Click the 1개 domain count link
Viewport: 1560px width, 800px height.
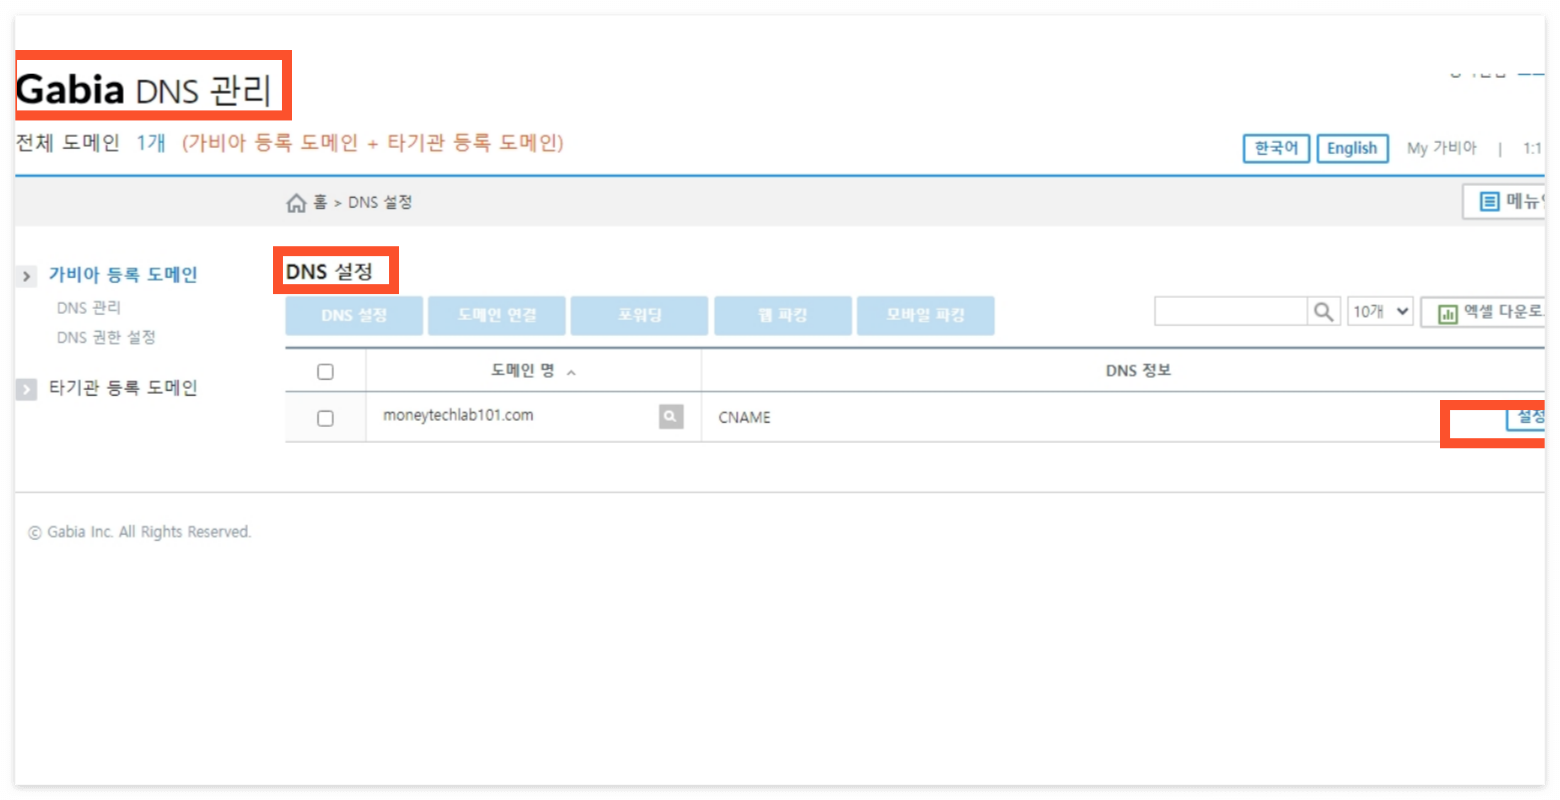151,143
